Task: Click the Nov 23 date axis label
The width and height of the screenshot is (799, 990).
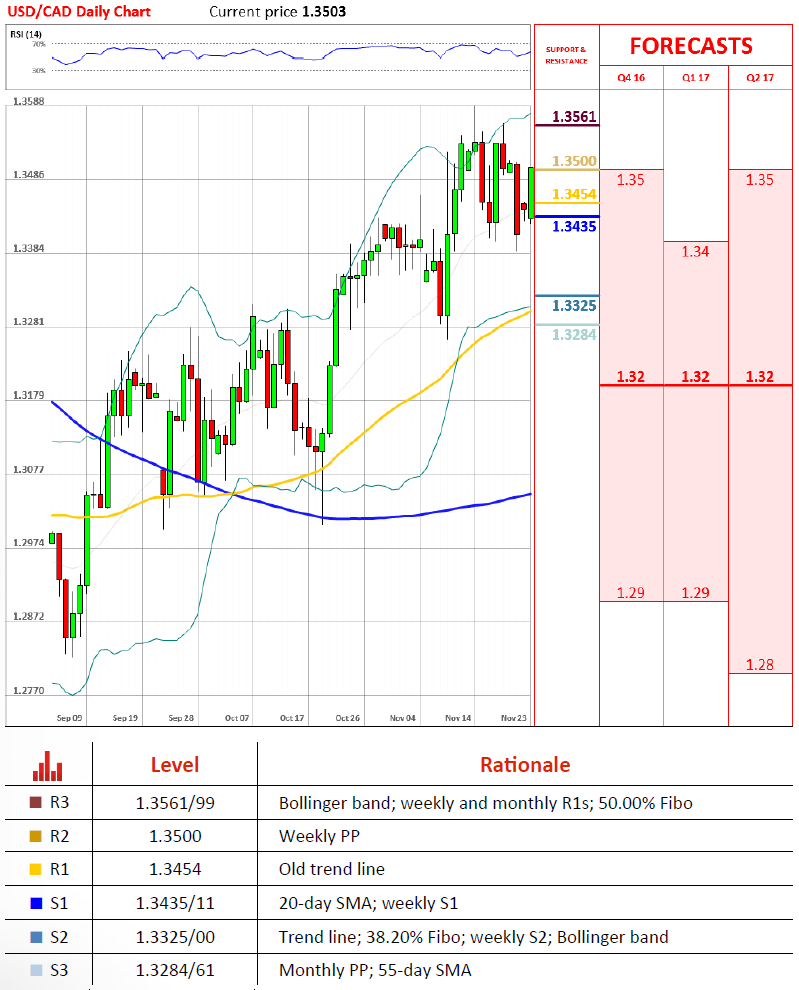Action: [x=514, y=718]
